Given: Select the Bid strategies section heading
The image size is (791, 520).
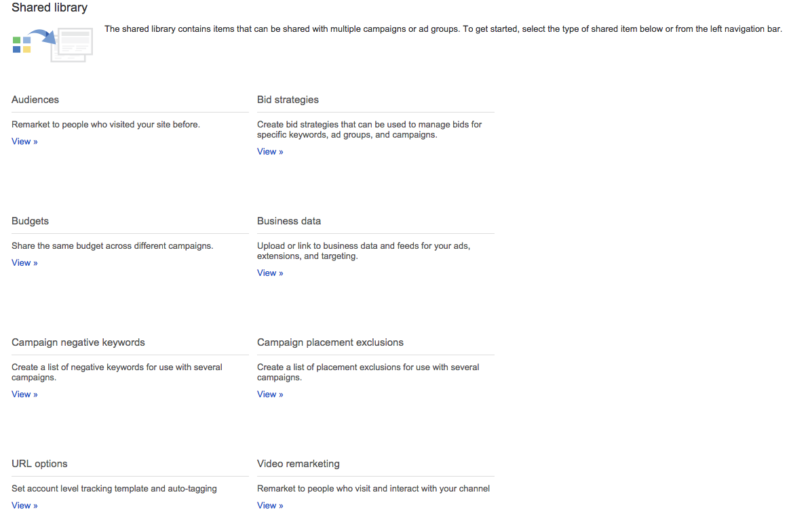Looking at the screenshot, I should point(288,100).
